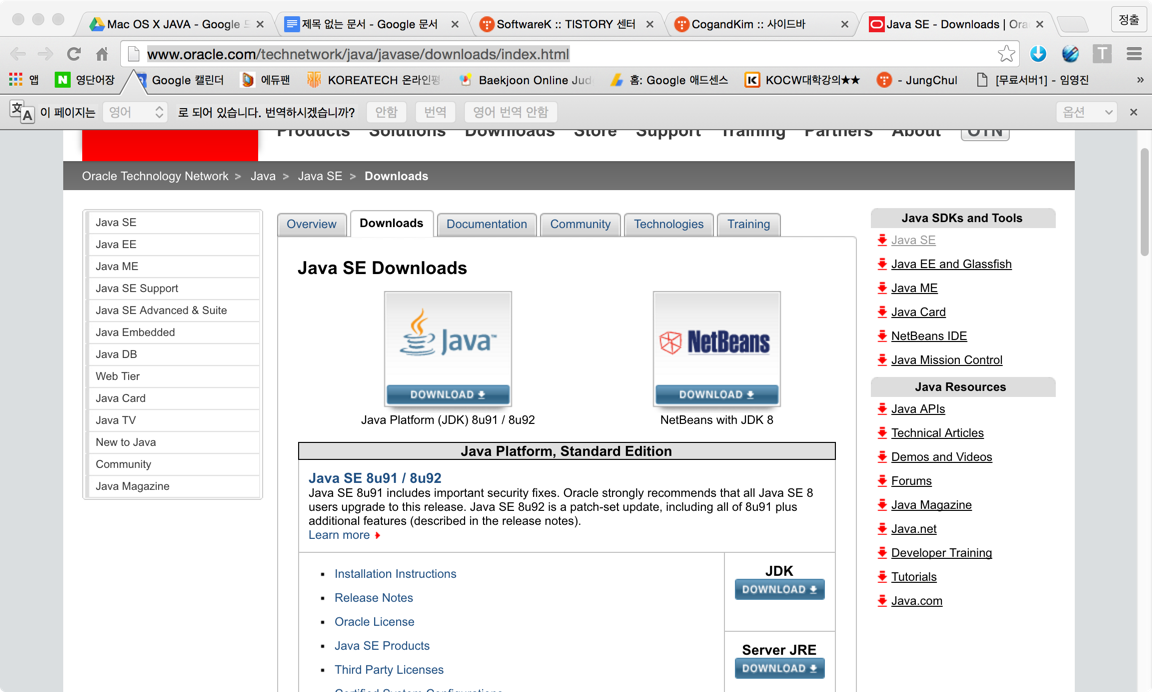Click the OTN button in top navigation
Screen dimensions: 1152x692
[985, 132]
